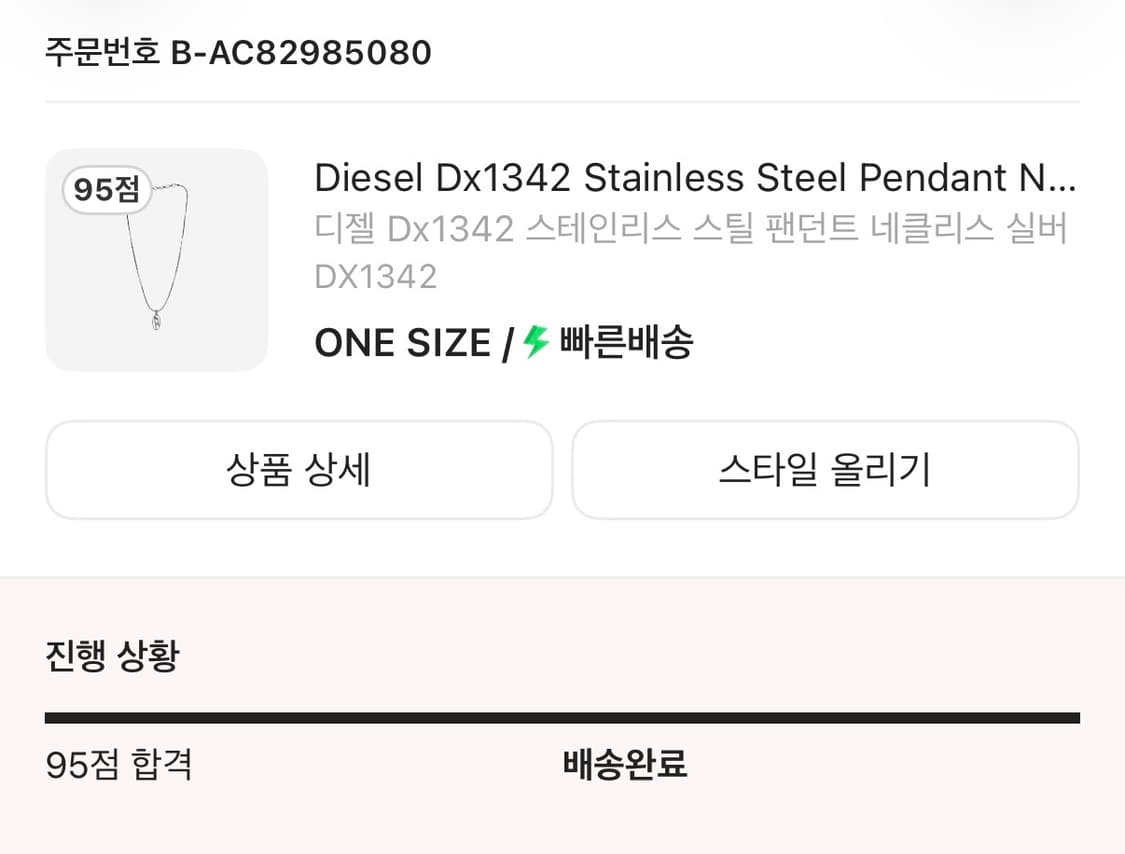The image size is (1125, 854).
Task: Select the 95점 inspection score badge
Action: 106,190
